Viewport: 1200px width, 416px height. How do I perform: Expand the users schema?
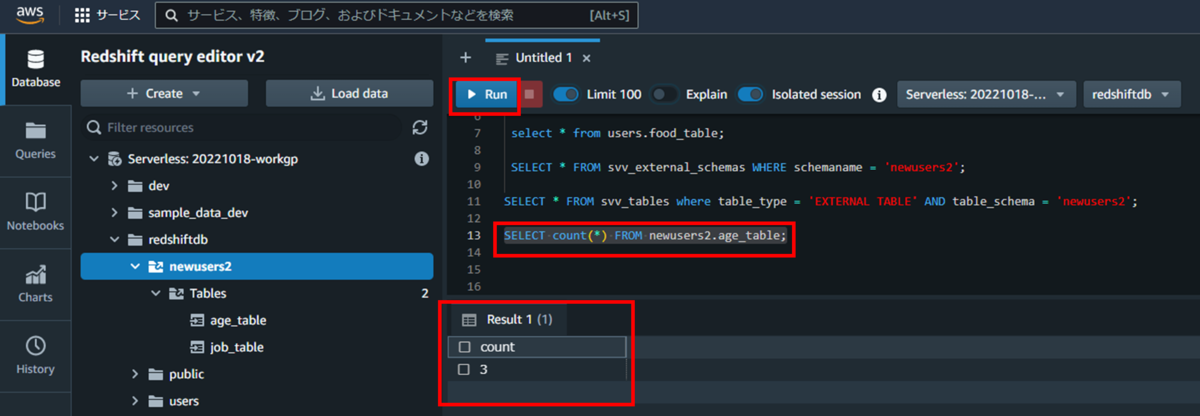pyautogui.click(x=136, y=402)
